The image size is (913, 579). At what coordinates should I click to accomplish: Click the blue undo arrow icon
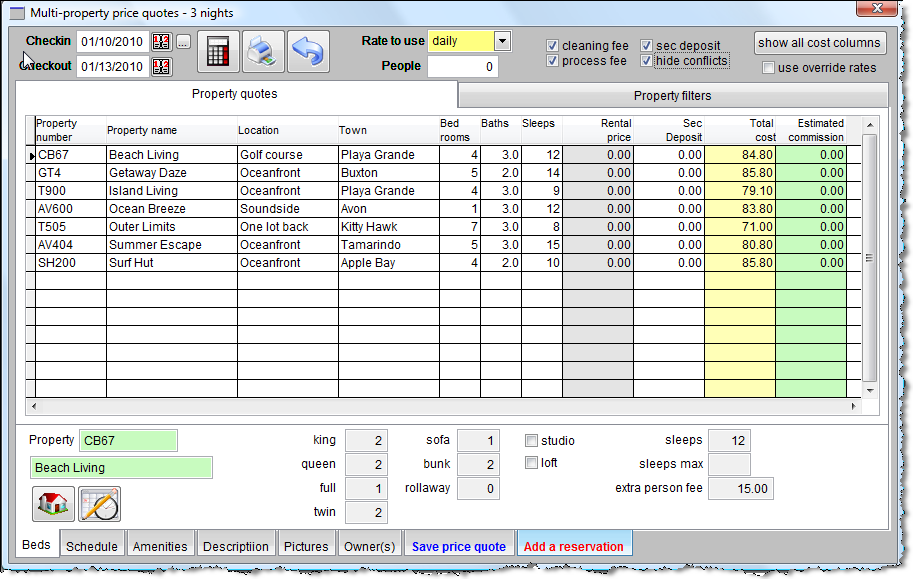click(308, 52)
